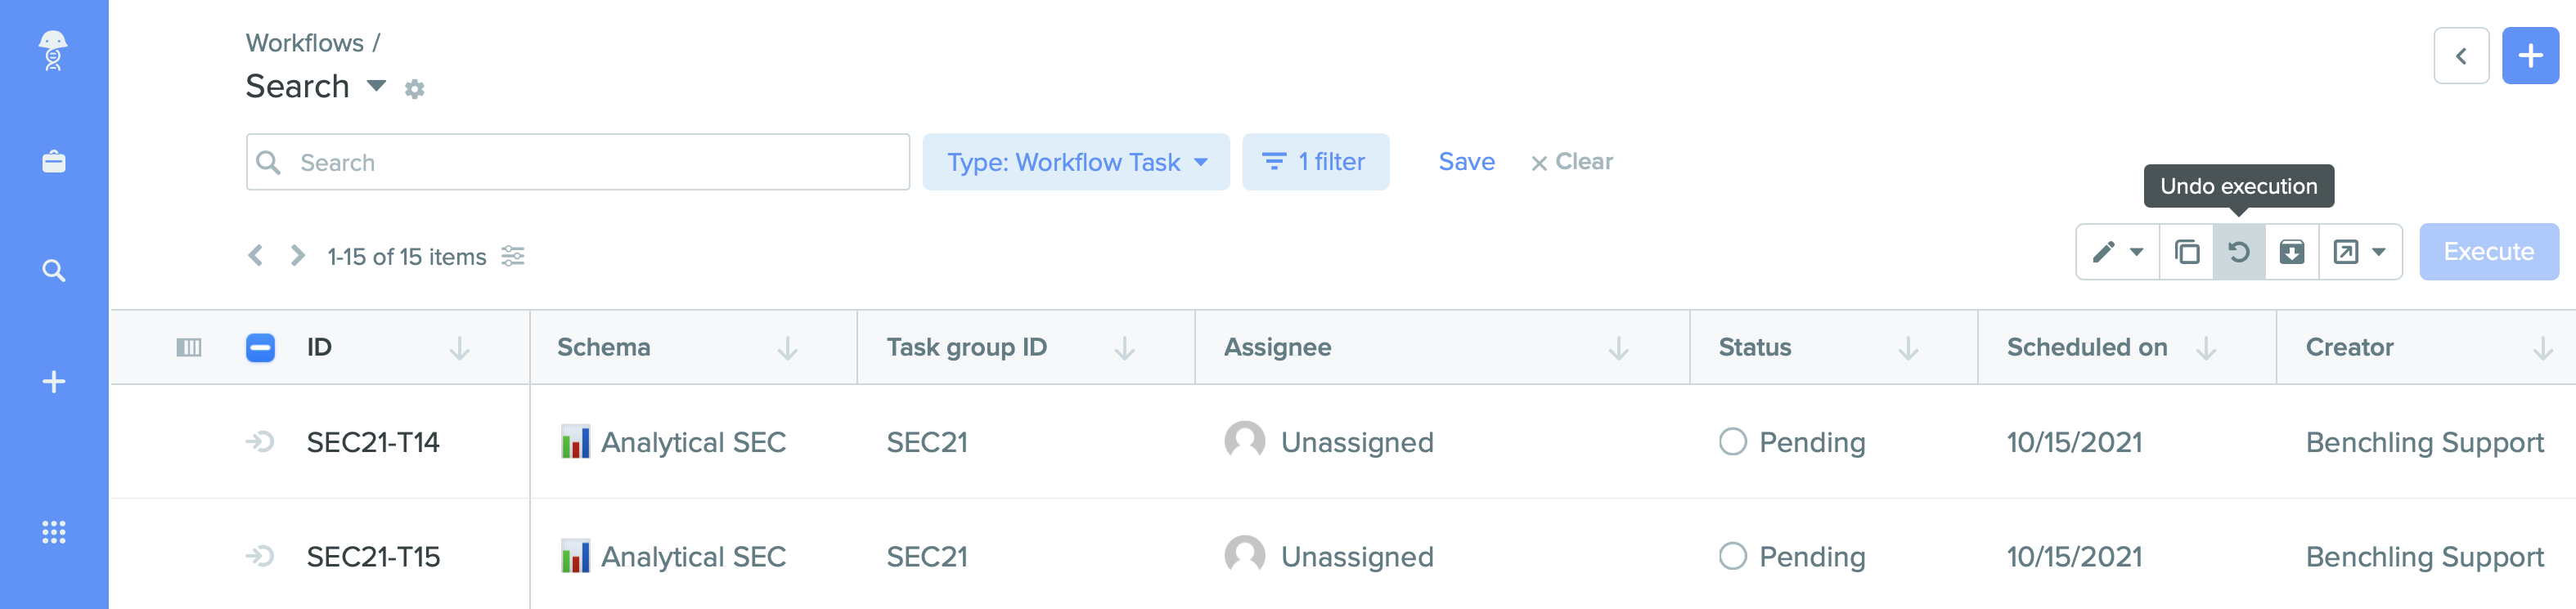Viewport: 2576px width, 609px height.
Task: Click the copy tasks icon in toolbar
Action: point(2186,252)
